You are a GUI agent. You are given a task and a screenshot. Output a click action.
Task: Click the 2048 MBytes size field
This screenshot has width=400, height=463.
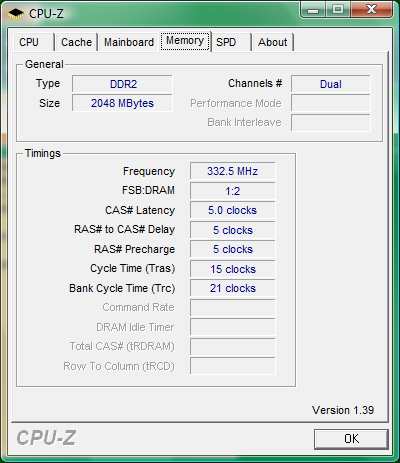tap(122, 103)
